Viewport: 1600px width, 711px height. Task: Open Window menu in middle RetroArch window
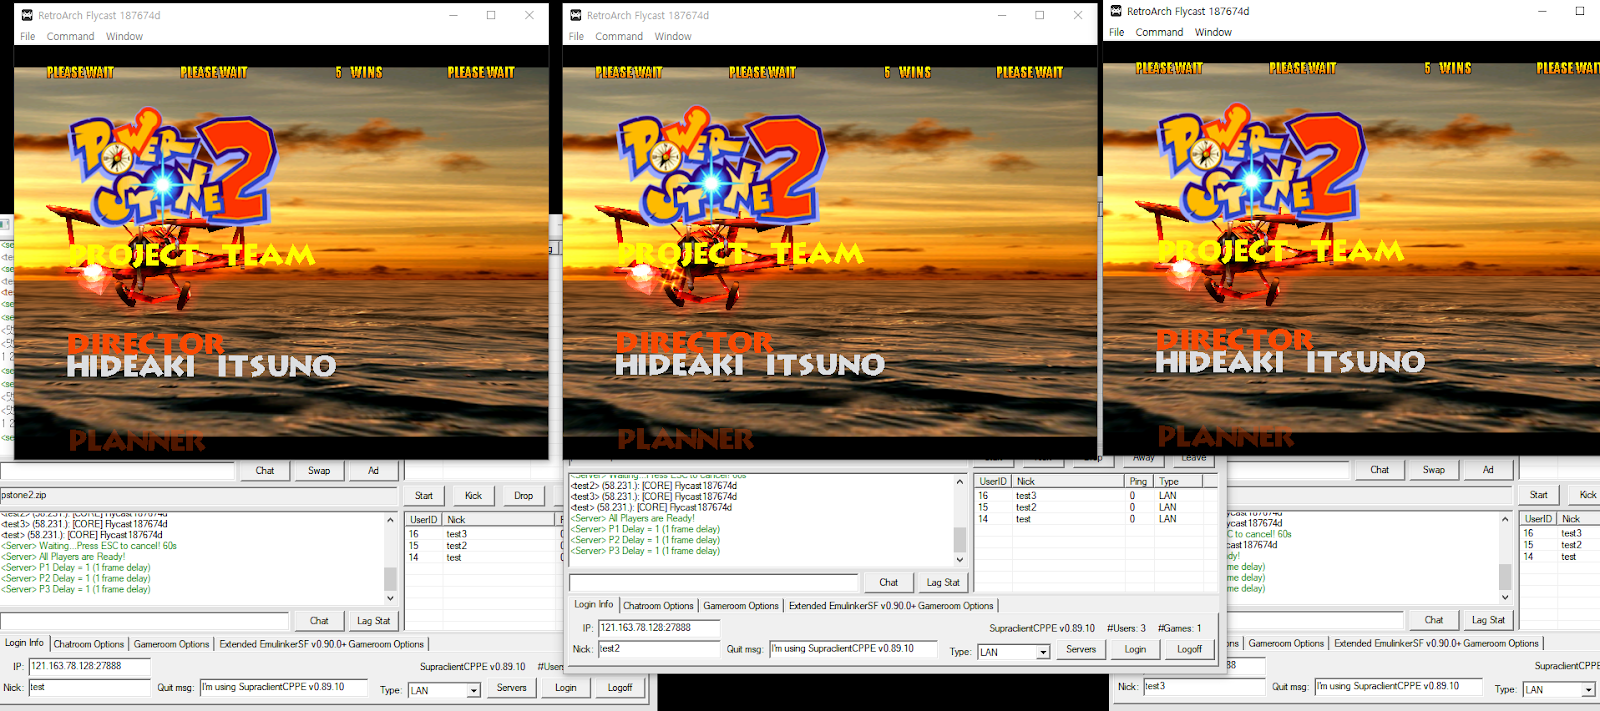pyautogui.click(x=673, y=36)
